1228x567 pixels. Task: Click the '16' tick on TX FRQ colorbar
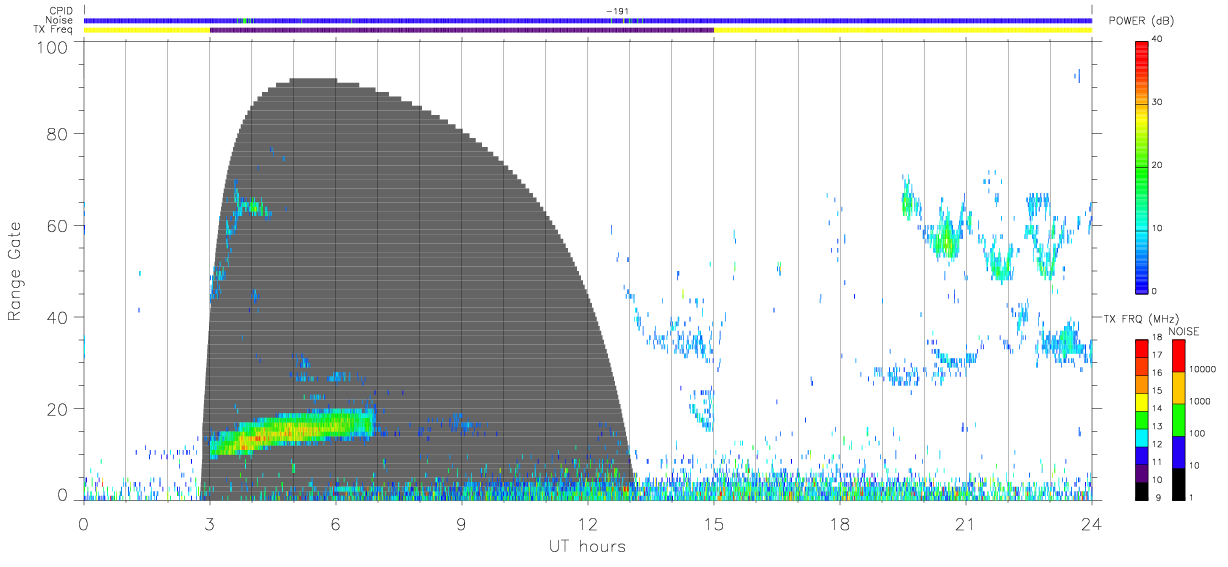pyautogui.click(x=1158, y=372)
